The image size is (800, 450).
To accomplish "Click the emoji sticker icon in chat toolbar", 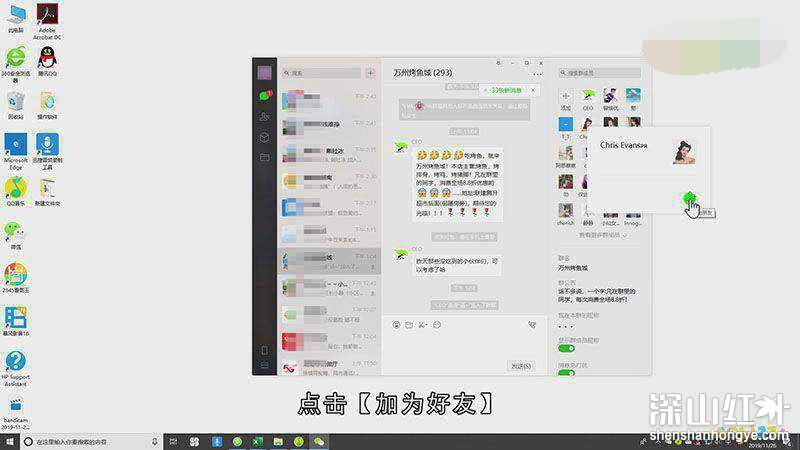I will 396,325.
